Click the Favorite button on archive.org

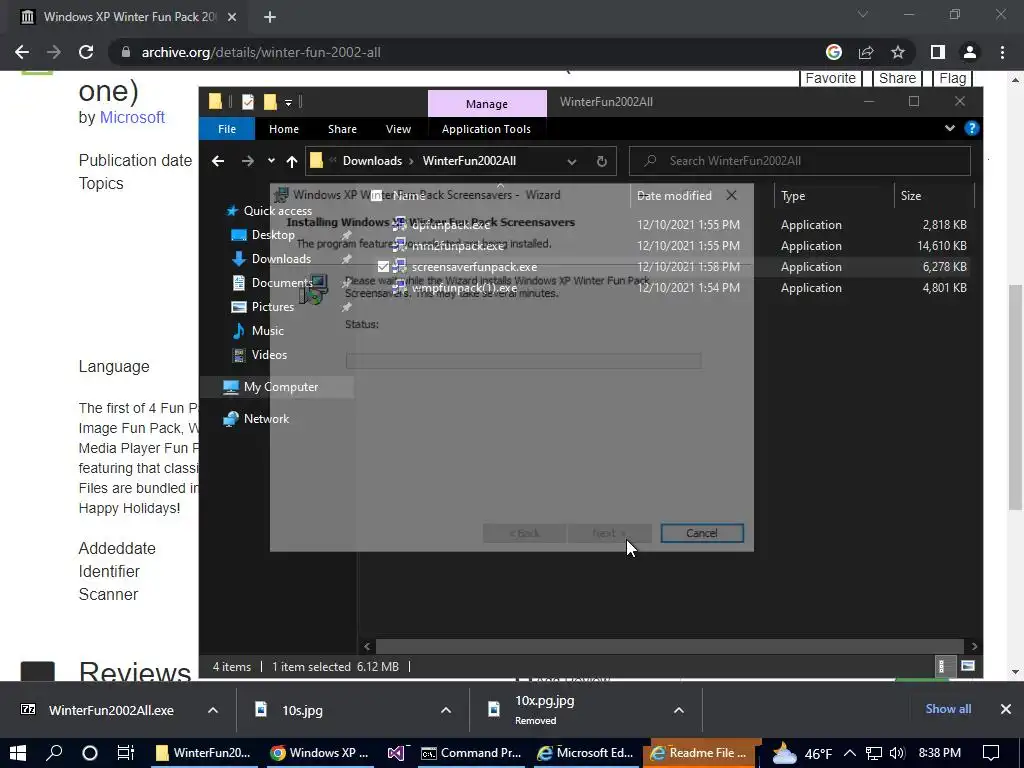830,78
